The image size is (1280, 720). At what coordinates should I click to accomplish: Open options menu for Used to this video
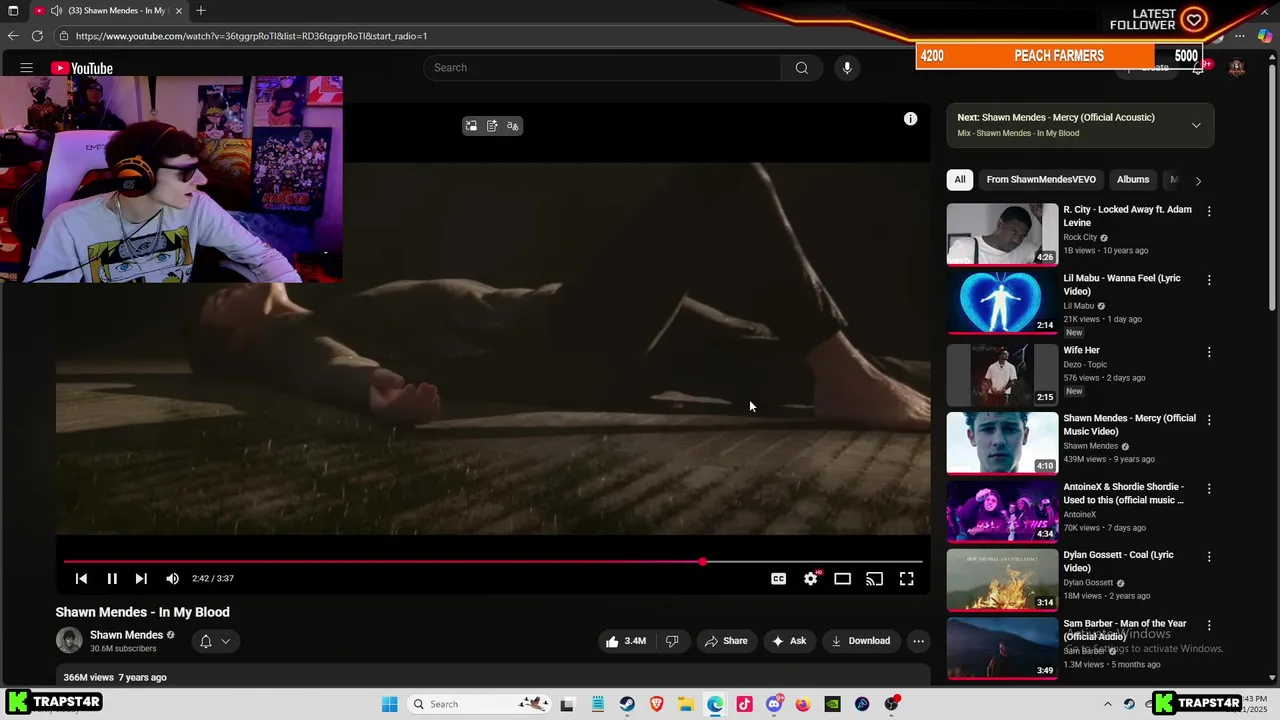point(1209,489)
